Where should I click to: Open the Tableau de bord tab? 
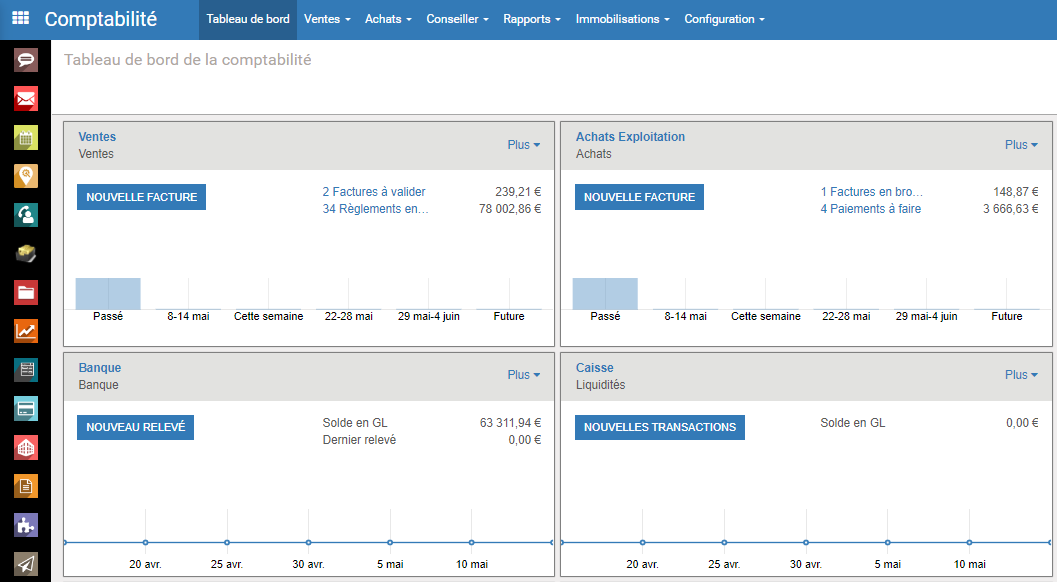[x=247, y=19]
